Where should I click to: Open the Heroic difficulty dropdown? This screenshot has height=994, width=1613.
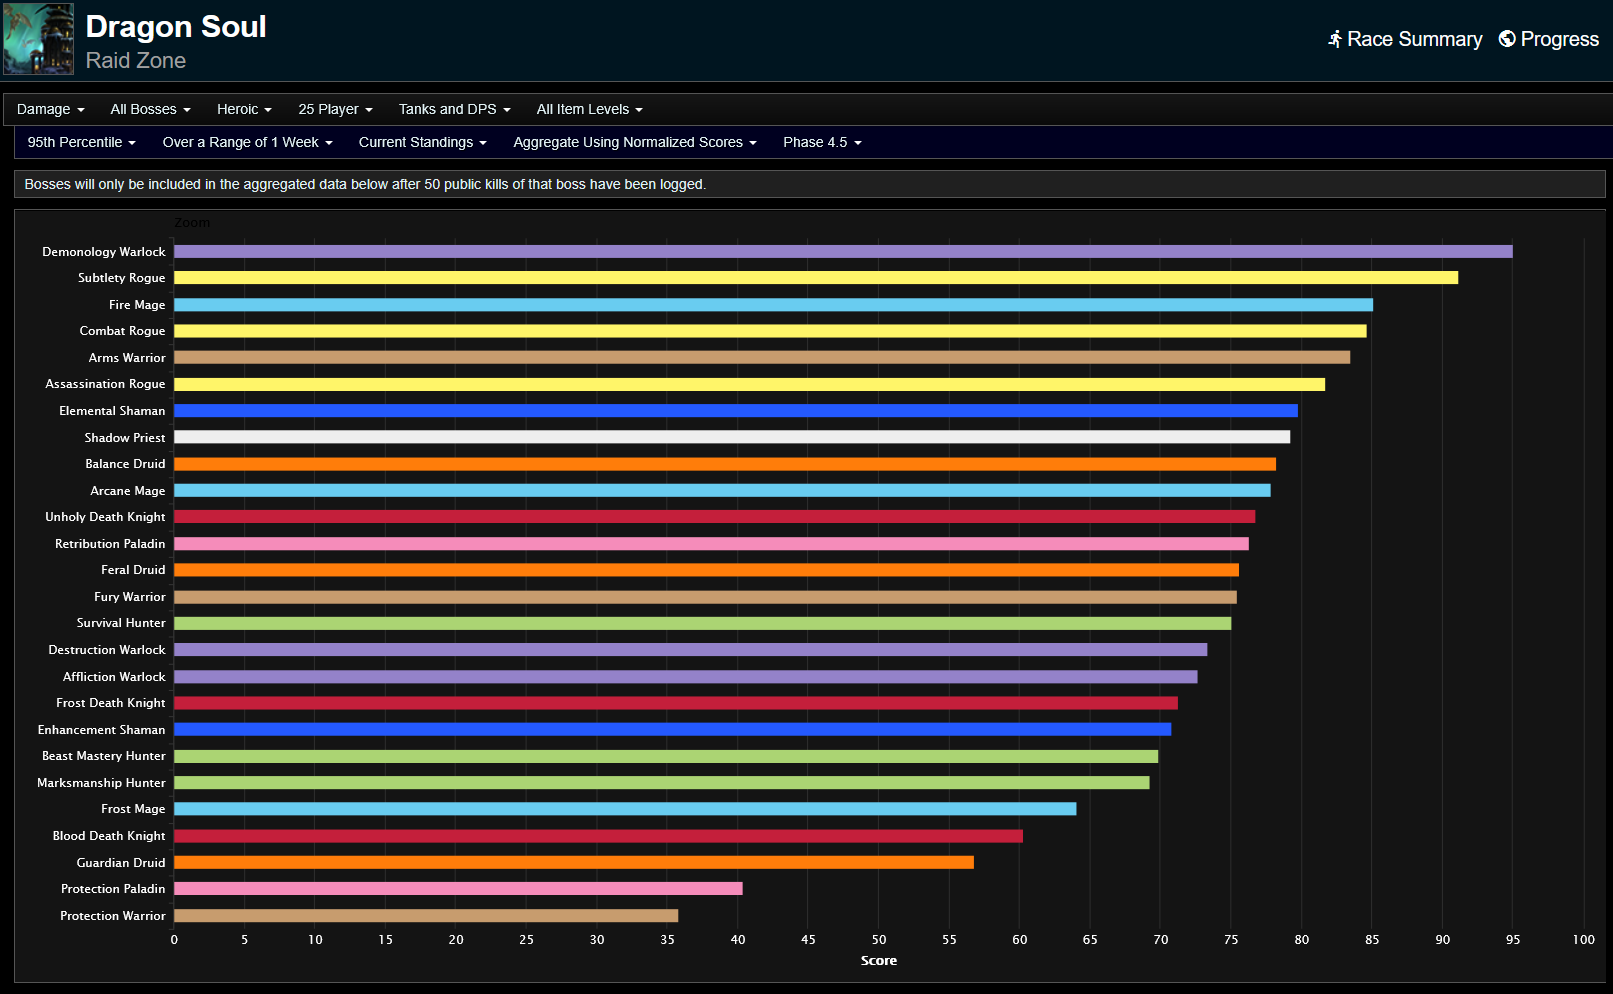click(x=244, y=109)
